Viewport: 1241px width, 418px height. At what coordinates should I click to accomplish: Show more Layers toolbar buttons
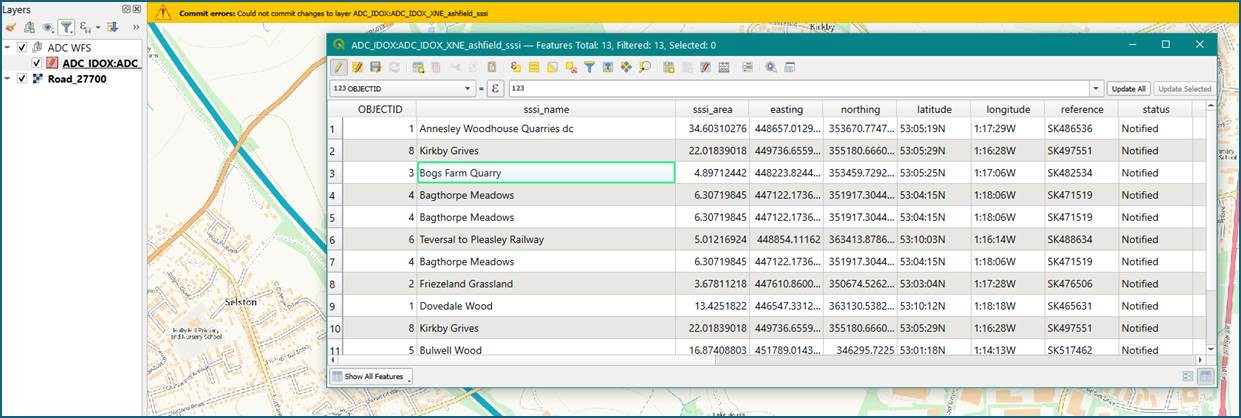(x=135, y=27)
